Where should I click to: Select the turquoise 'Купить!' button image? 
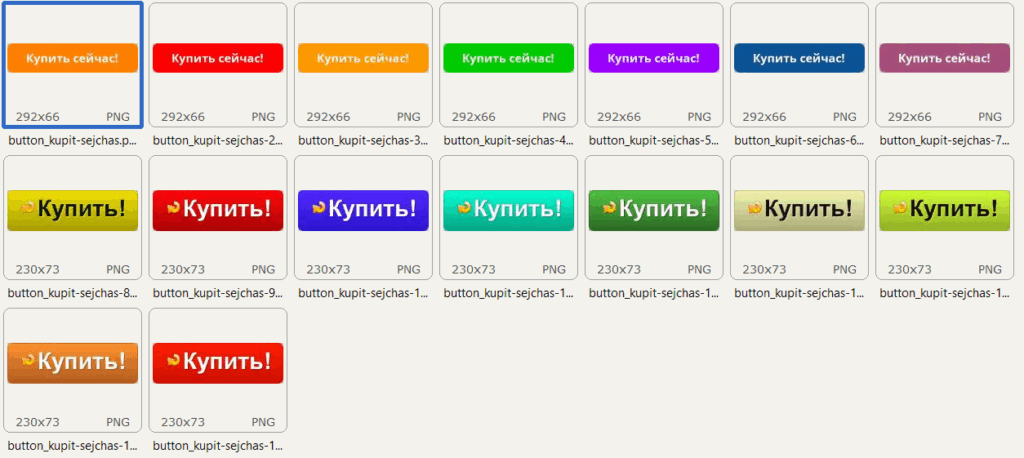click(508, 210)
